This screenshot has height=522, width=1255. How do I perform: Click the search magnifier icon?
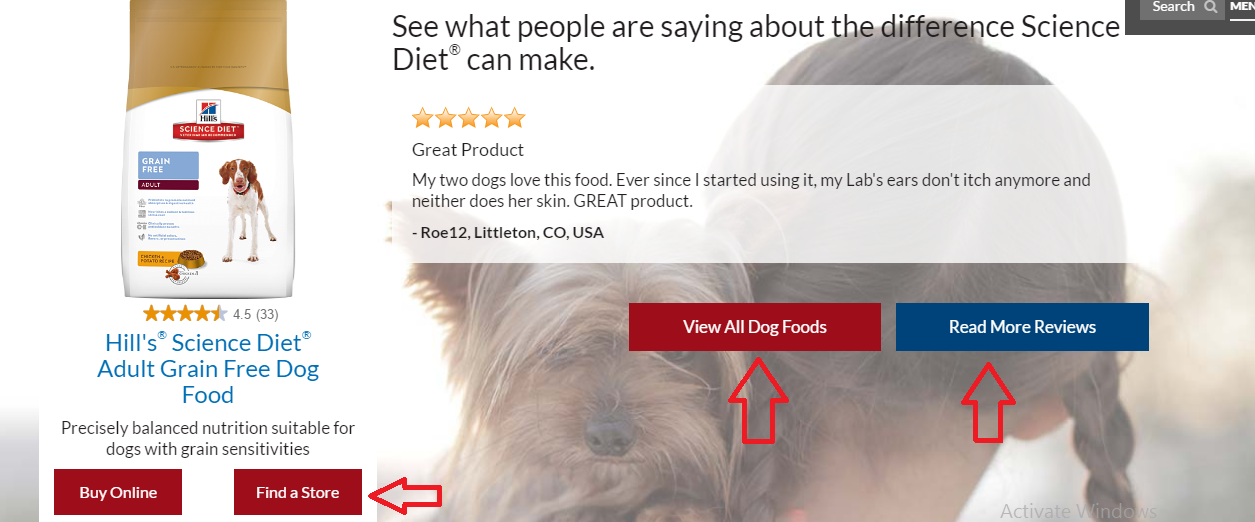point(1211,7)
